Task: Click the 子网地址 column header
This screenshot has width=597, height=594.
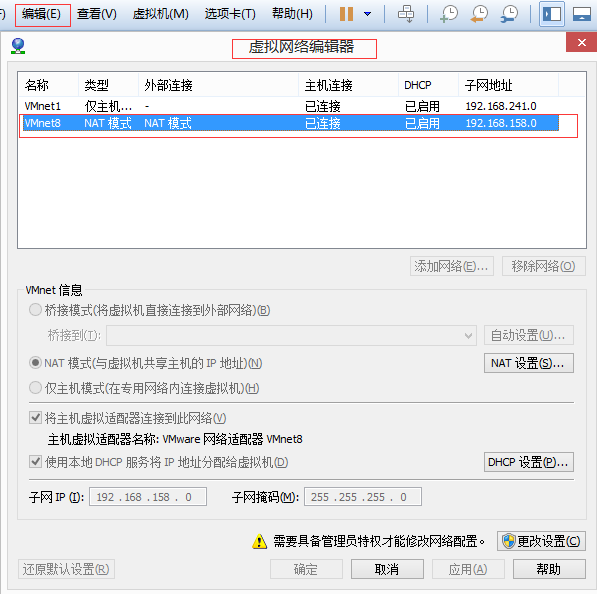Action: click(x=508, y=85)
